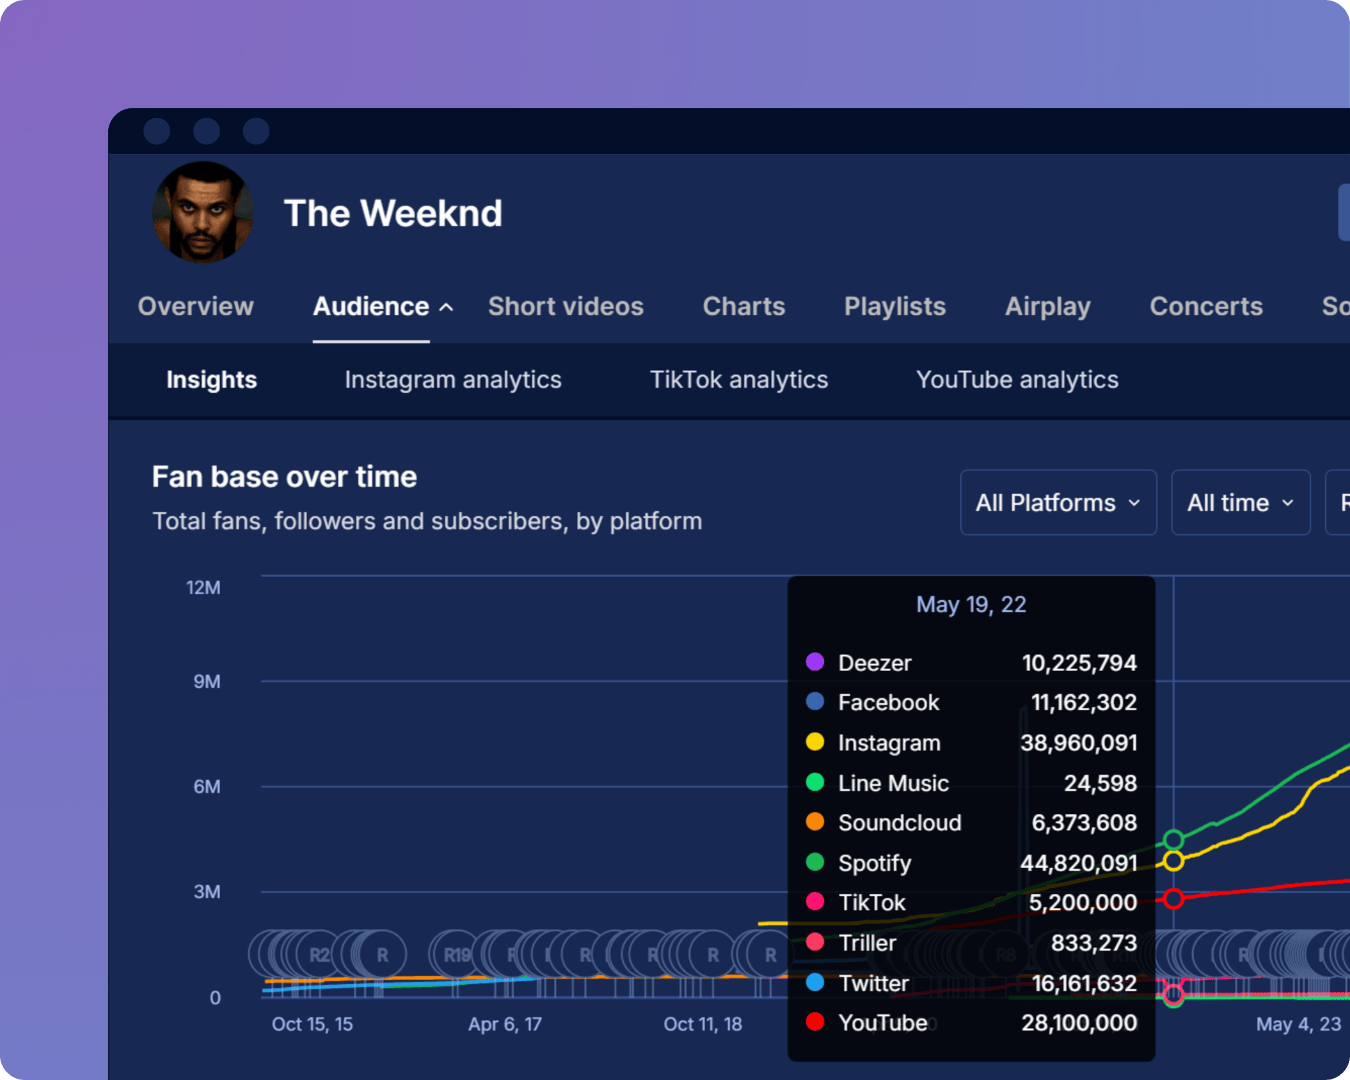Click the blue Twitter legend dot
1350x1080 pixels.
pyautogui.click(x=815, y=983)
